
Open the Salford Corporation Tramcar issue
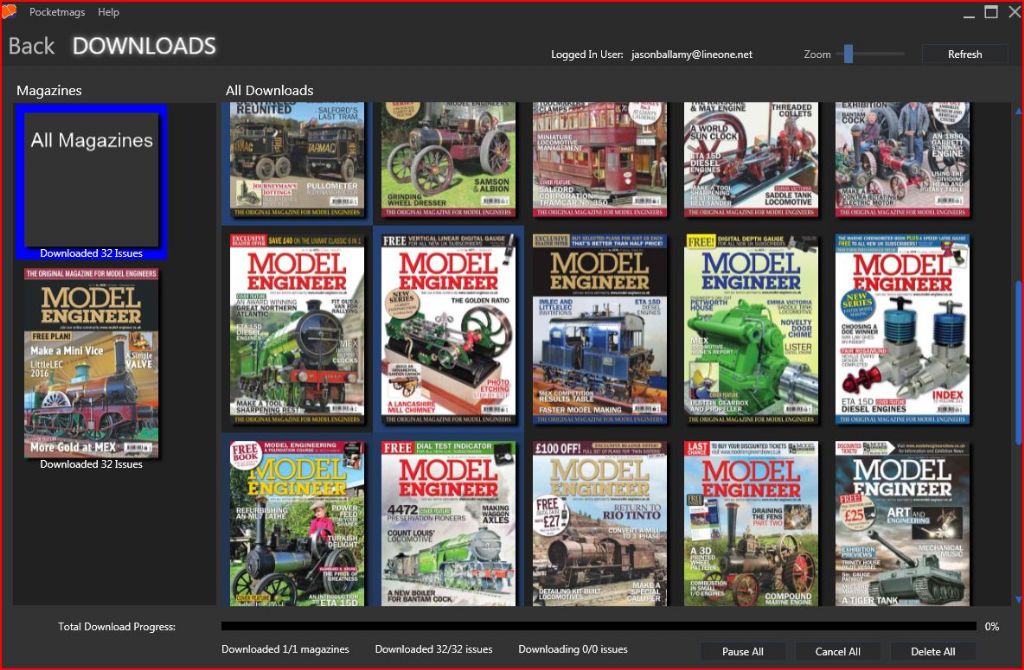pos(600,159)
